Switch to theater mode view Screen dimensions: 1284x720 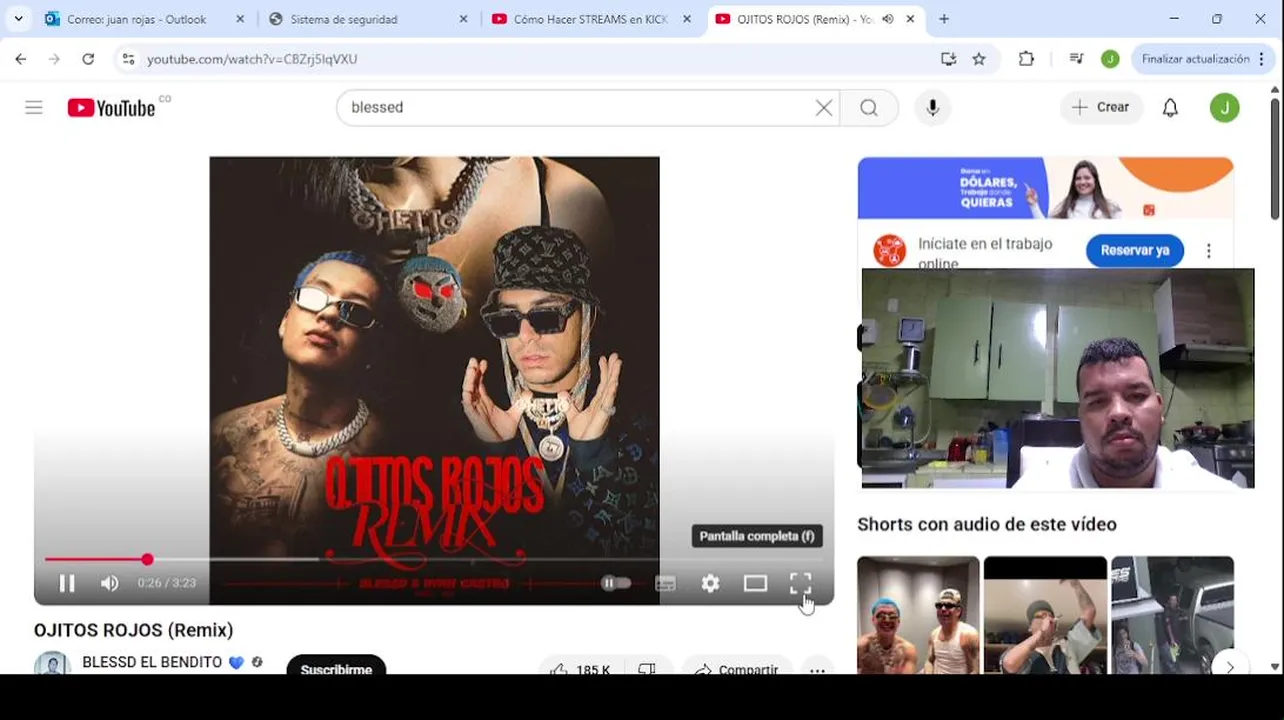pos(755,583)
